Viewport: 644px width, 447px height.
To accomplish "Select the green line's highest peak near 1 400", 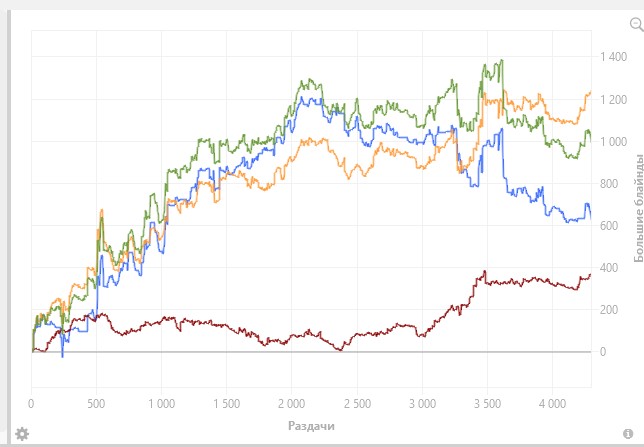I will (501, 61).
